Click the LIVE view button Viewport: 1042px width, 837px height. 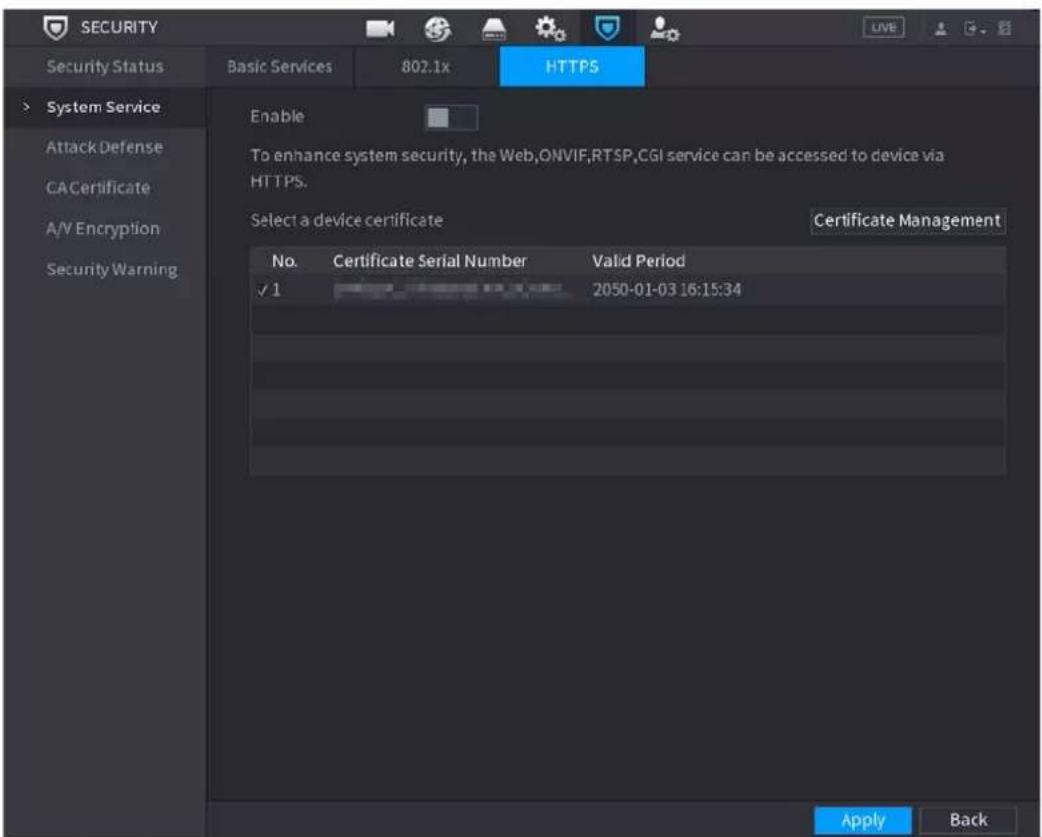point(883,28)
